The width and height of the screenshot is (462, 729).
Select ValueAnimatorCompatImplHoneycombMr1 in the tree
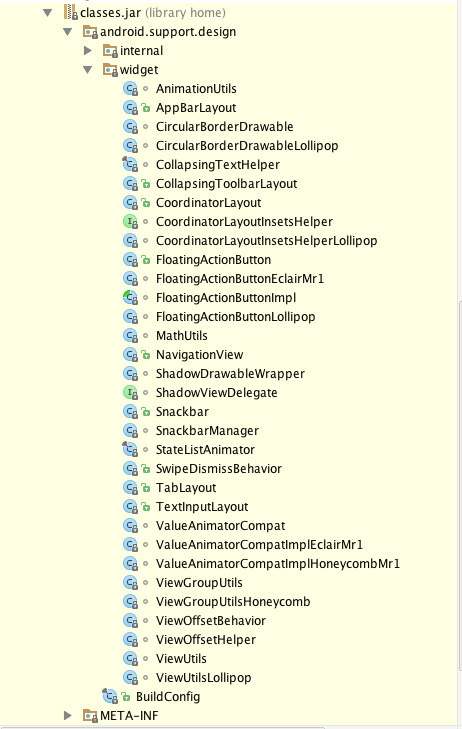pyautogui.click(x=278, y=563)
